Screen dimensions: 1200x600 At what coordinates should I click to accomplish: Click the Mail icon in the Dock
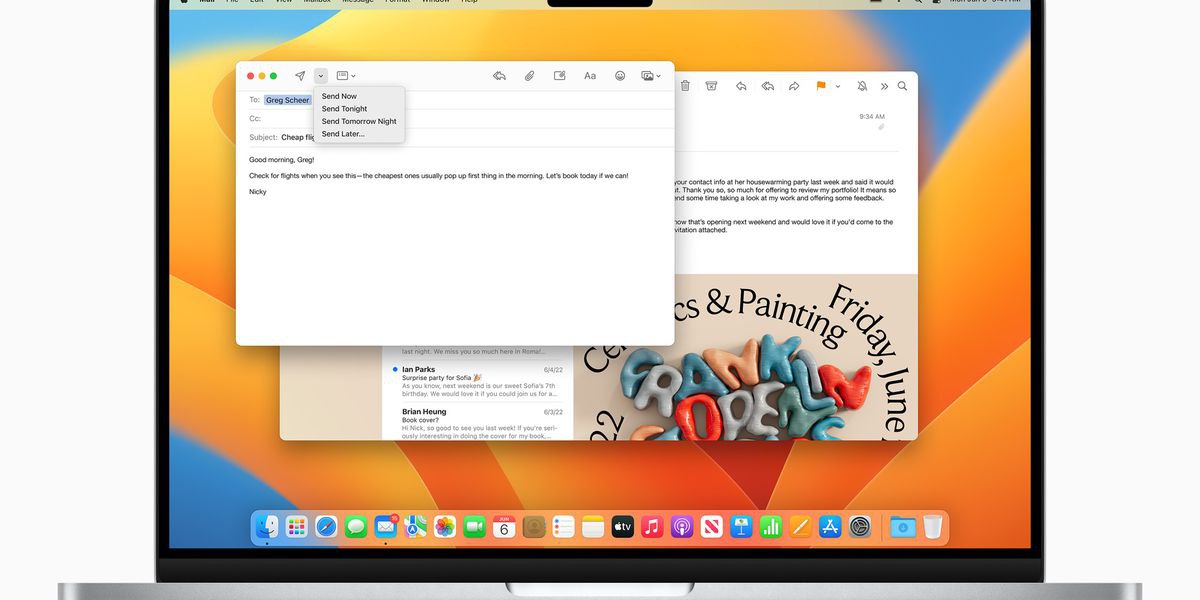click(386, 527)
